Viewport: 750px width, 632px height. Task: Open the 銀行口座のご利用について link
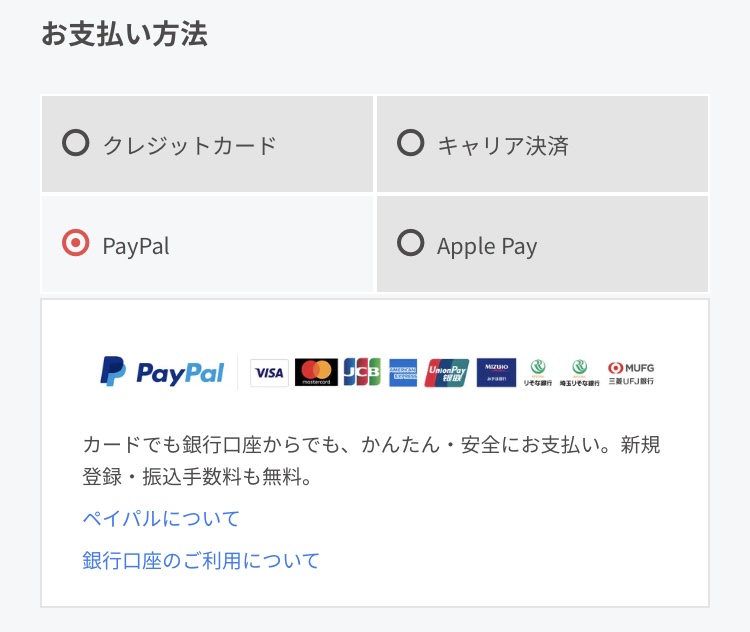pyautogui.click(x=201, y=560)
